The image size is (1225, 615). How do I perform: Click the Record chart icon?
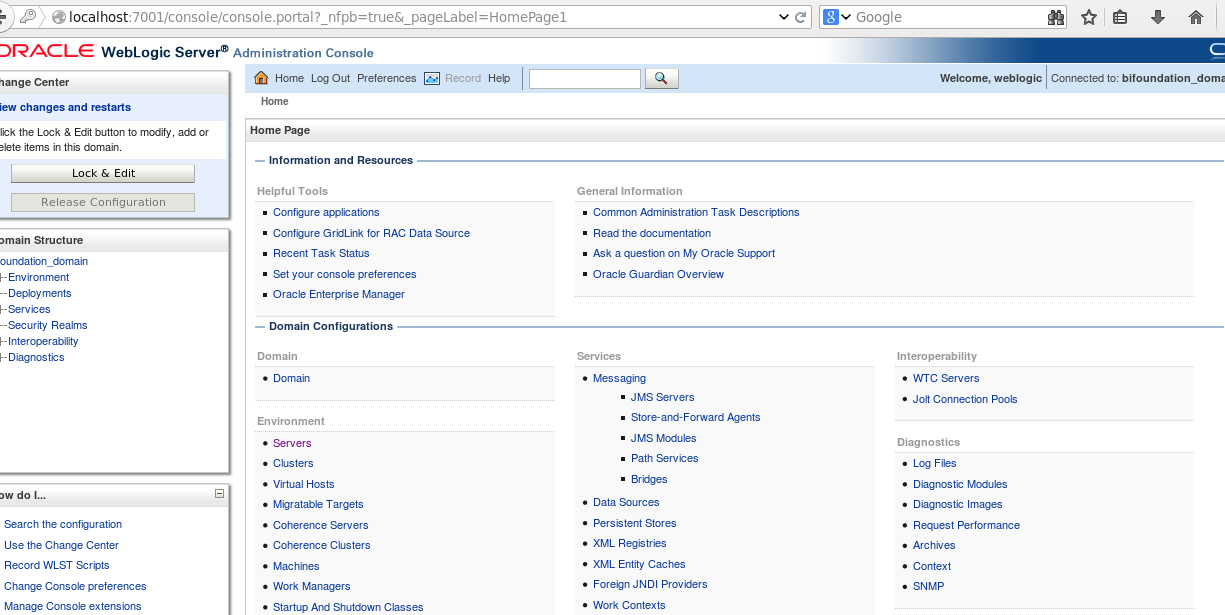tap(432, 78)
